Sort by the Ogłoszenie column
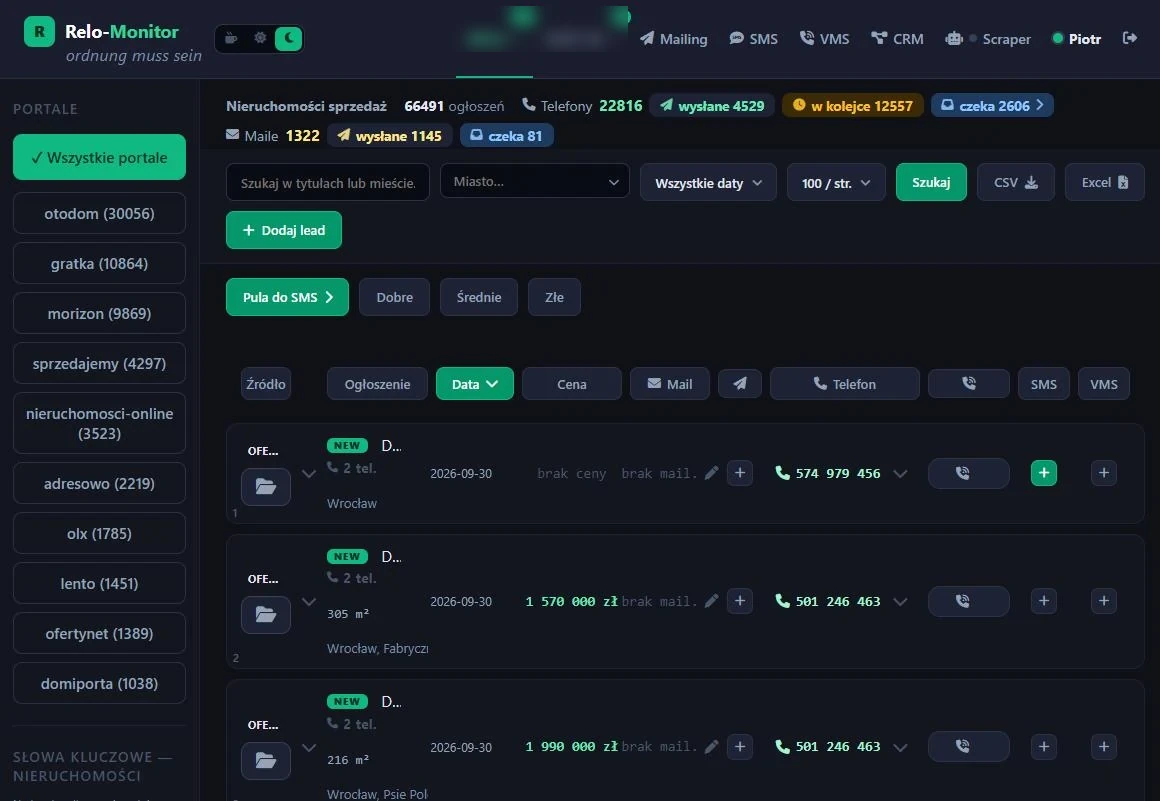The height and width of the screenshot is (801, 1160). pyautogui.click(x=377, y=384)
